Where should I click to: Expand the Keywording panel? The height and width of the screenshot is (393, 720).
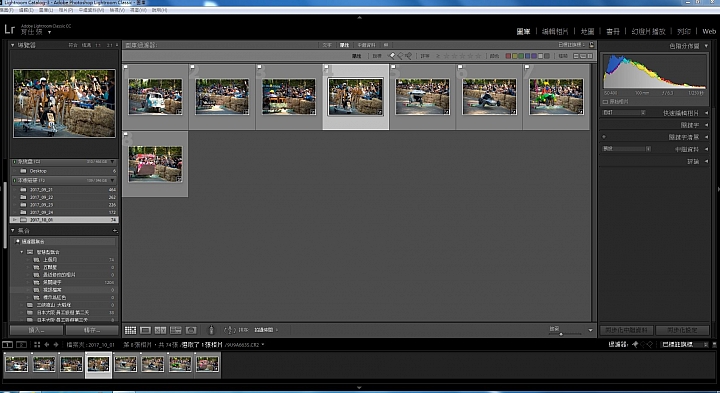tap(706, 125)
